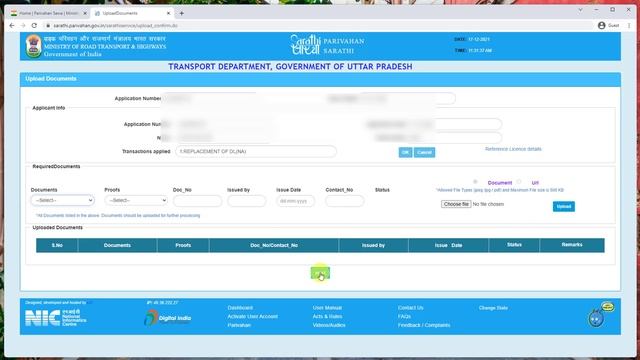Click the Issued by column header in table
The width and height of the screenshot is (640, 360).
[373, 245]
